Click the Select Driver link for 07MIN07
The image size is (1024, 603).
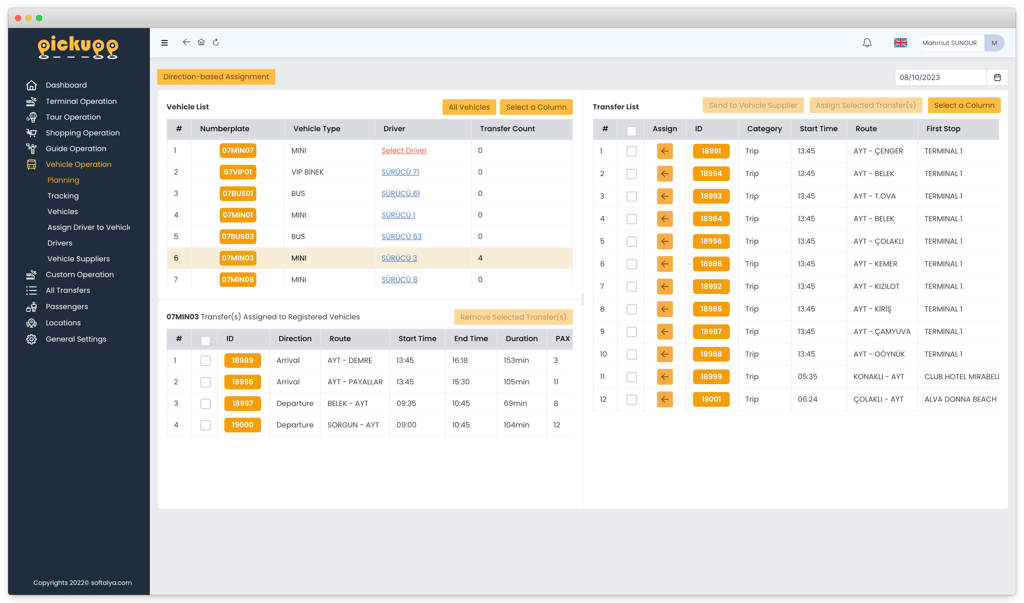click(x=404, y=150)
